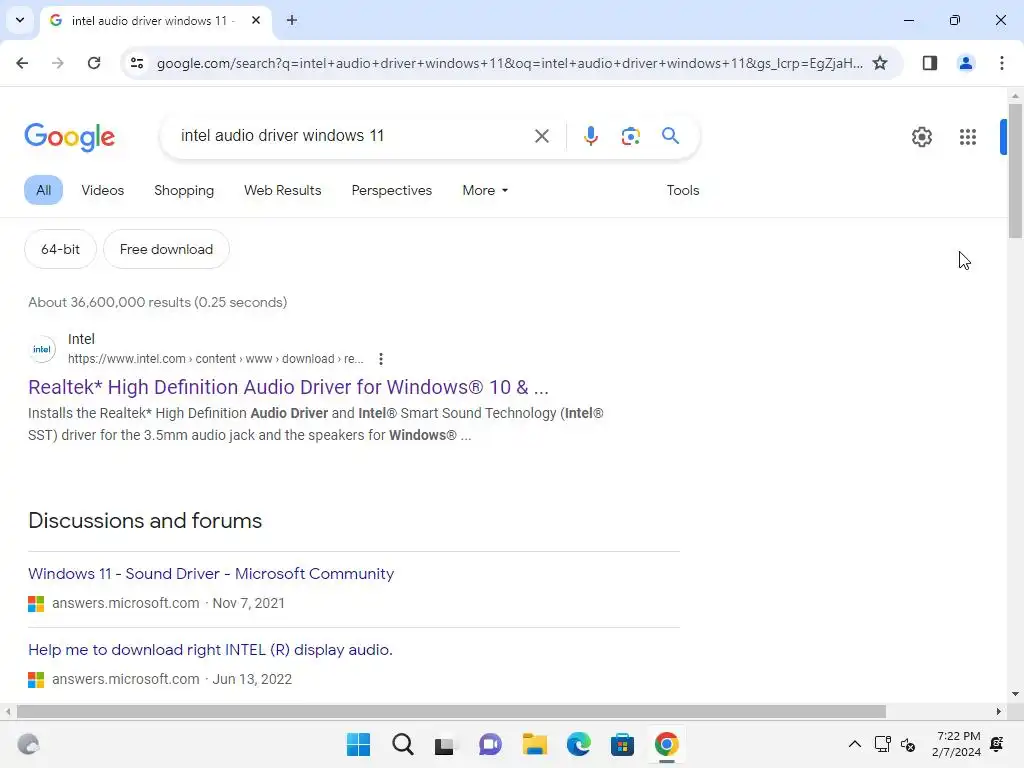
Task: Click the vertical scrollbar thumb
Action: pyautogui.click(x=1015, y=171)
